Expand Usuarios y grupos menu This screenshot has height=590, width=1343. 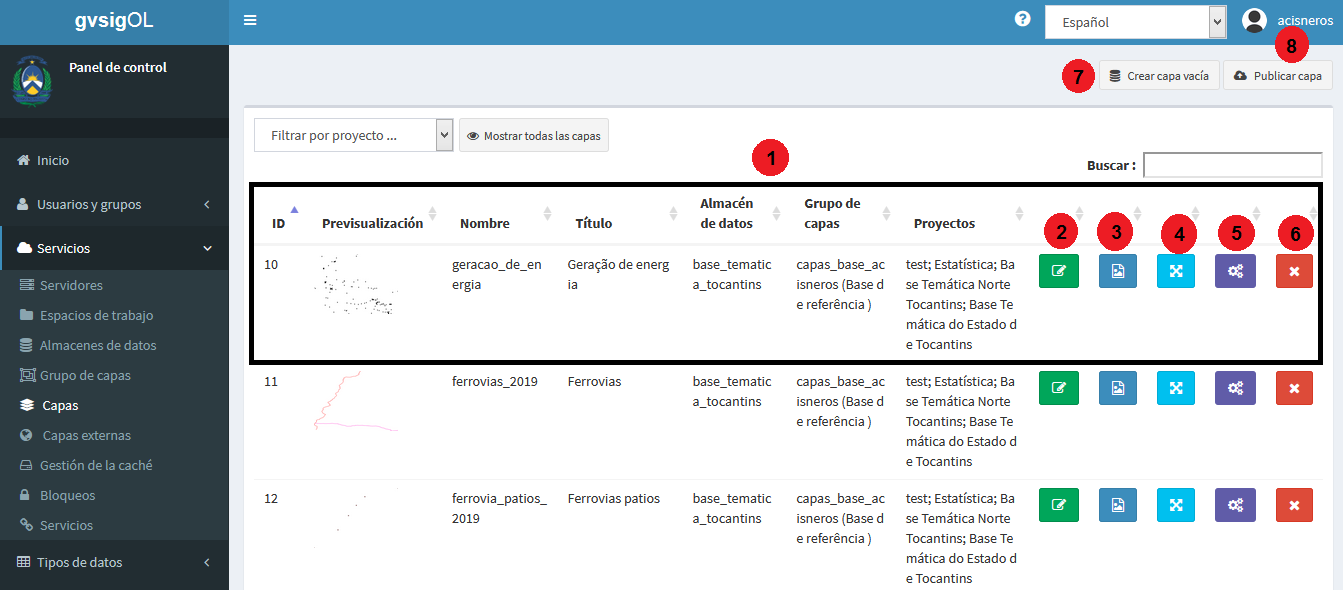pos(114,204)
